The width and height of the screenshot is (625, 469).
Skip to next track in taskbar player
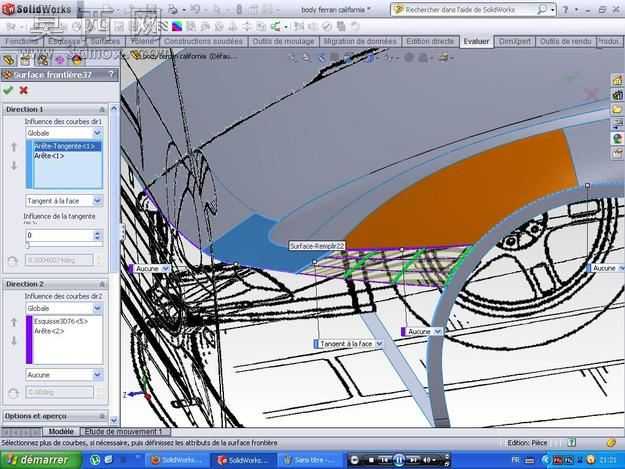click(413, 460)
